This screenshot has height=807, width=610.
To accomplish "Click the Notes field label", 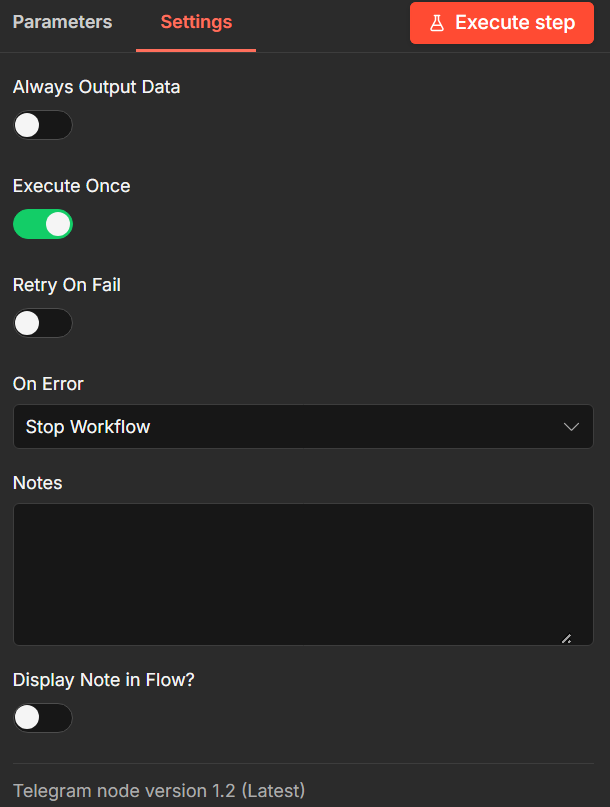I will [x=37, y=483].
